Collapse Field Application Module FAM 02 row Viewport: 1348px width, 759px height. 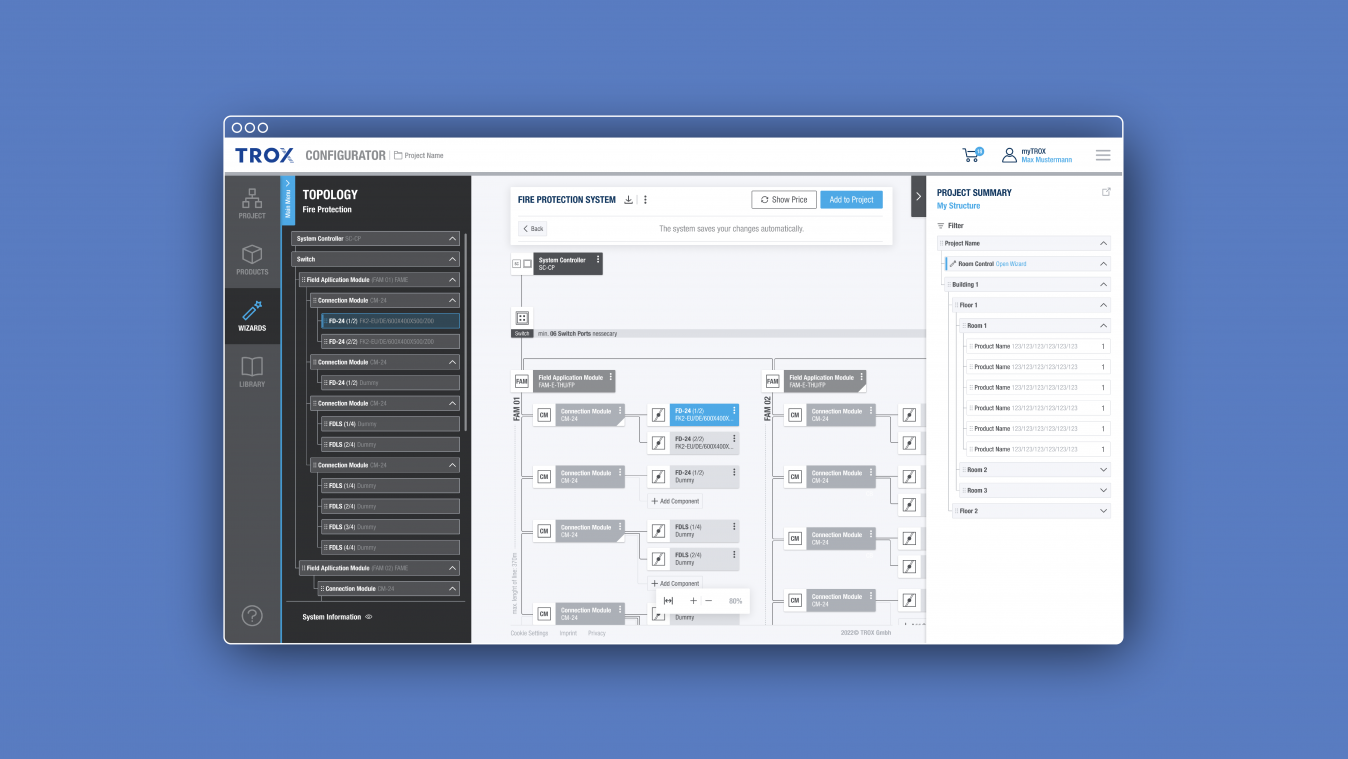(453, 568)
